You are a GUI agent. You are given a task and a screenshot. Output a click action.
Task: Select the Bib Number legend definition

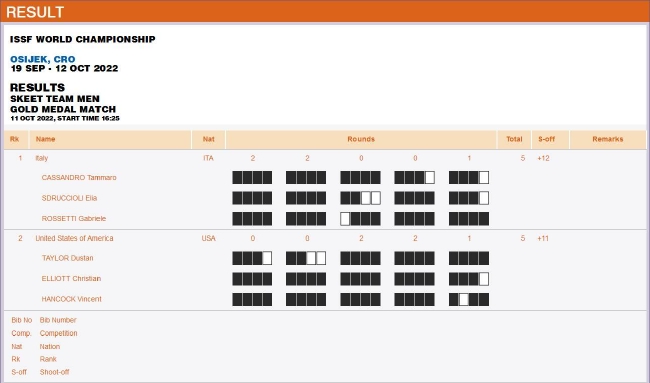pyautogui.click(x=58, y=320)
